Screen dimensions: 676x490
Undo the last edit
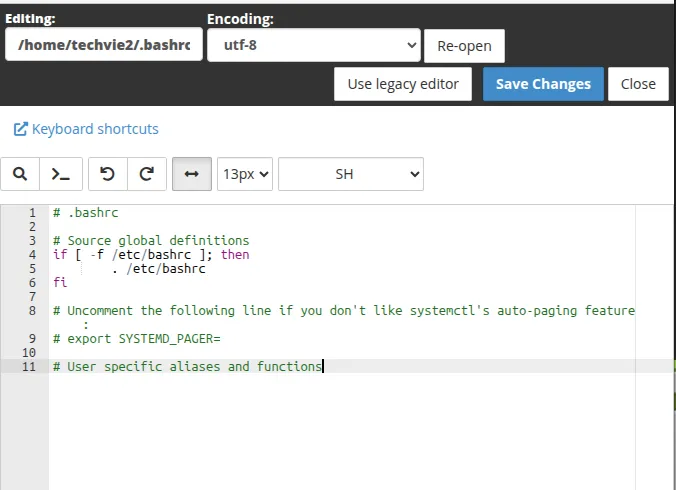(108, 174)
